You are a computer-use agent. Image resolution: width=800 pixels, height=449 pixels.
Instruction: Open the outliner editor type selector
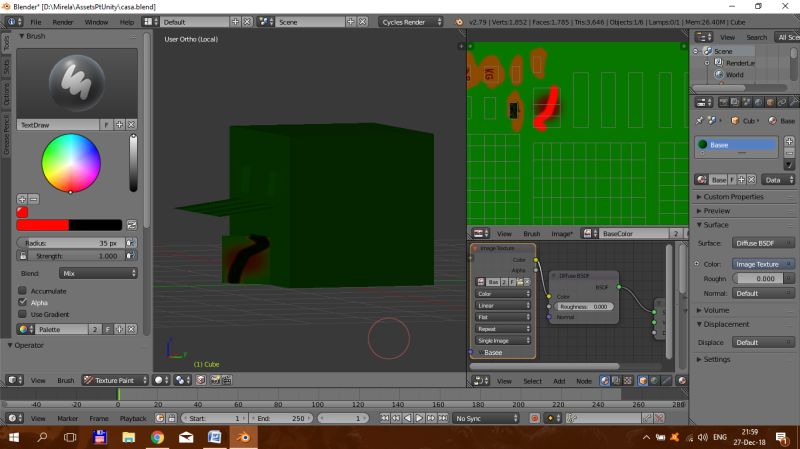704,37
